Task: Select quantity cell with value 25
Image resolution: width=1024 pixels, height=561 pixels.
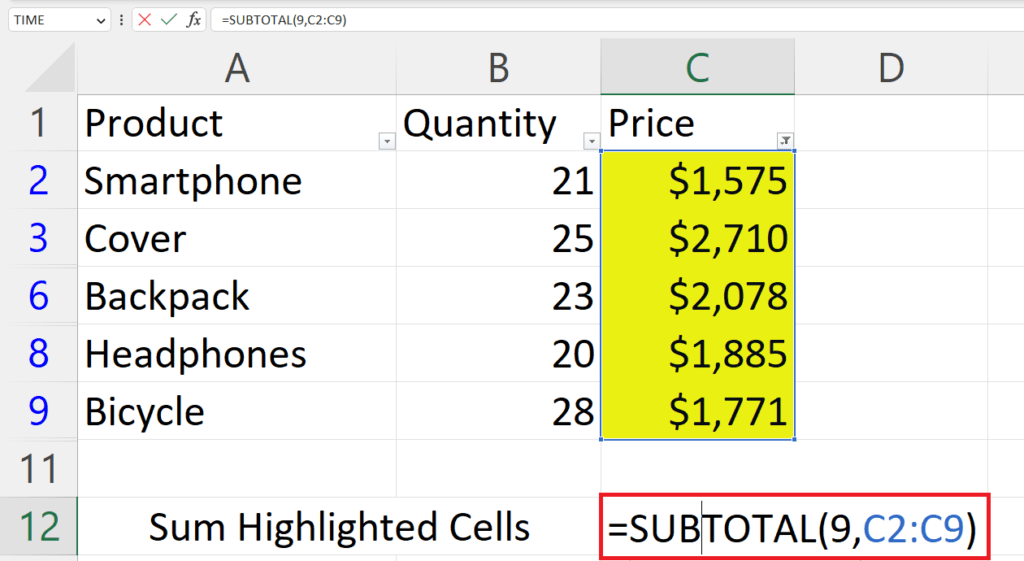Action: [x=499, y=238]
